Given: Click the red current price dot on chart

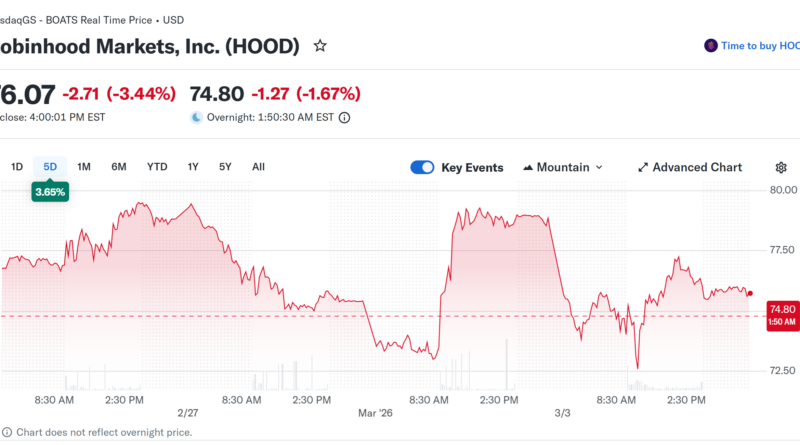Looking at the screenshot, I should pyautogui.click(x=750, y=294).
